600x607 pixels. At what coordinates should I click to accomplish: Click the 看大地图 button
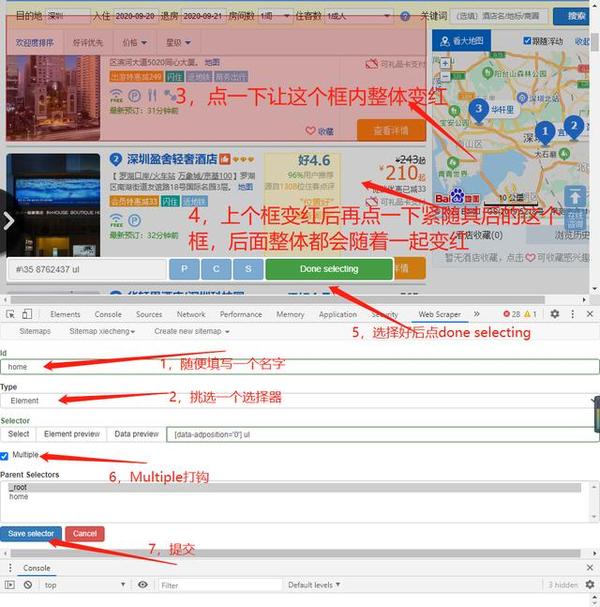tap(461, 41)
